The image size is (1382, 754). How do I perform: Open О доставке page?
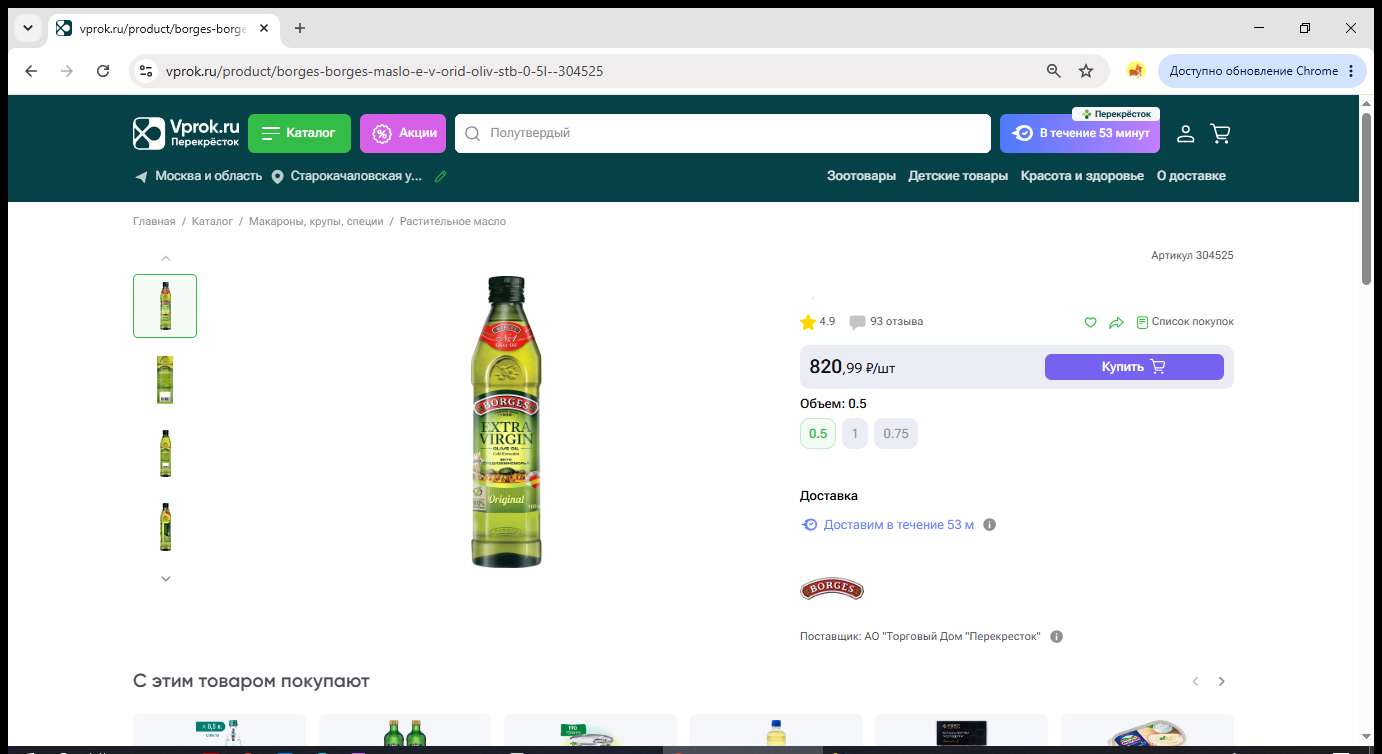tap(1191, 176)
